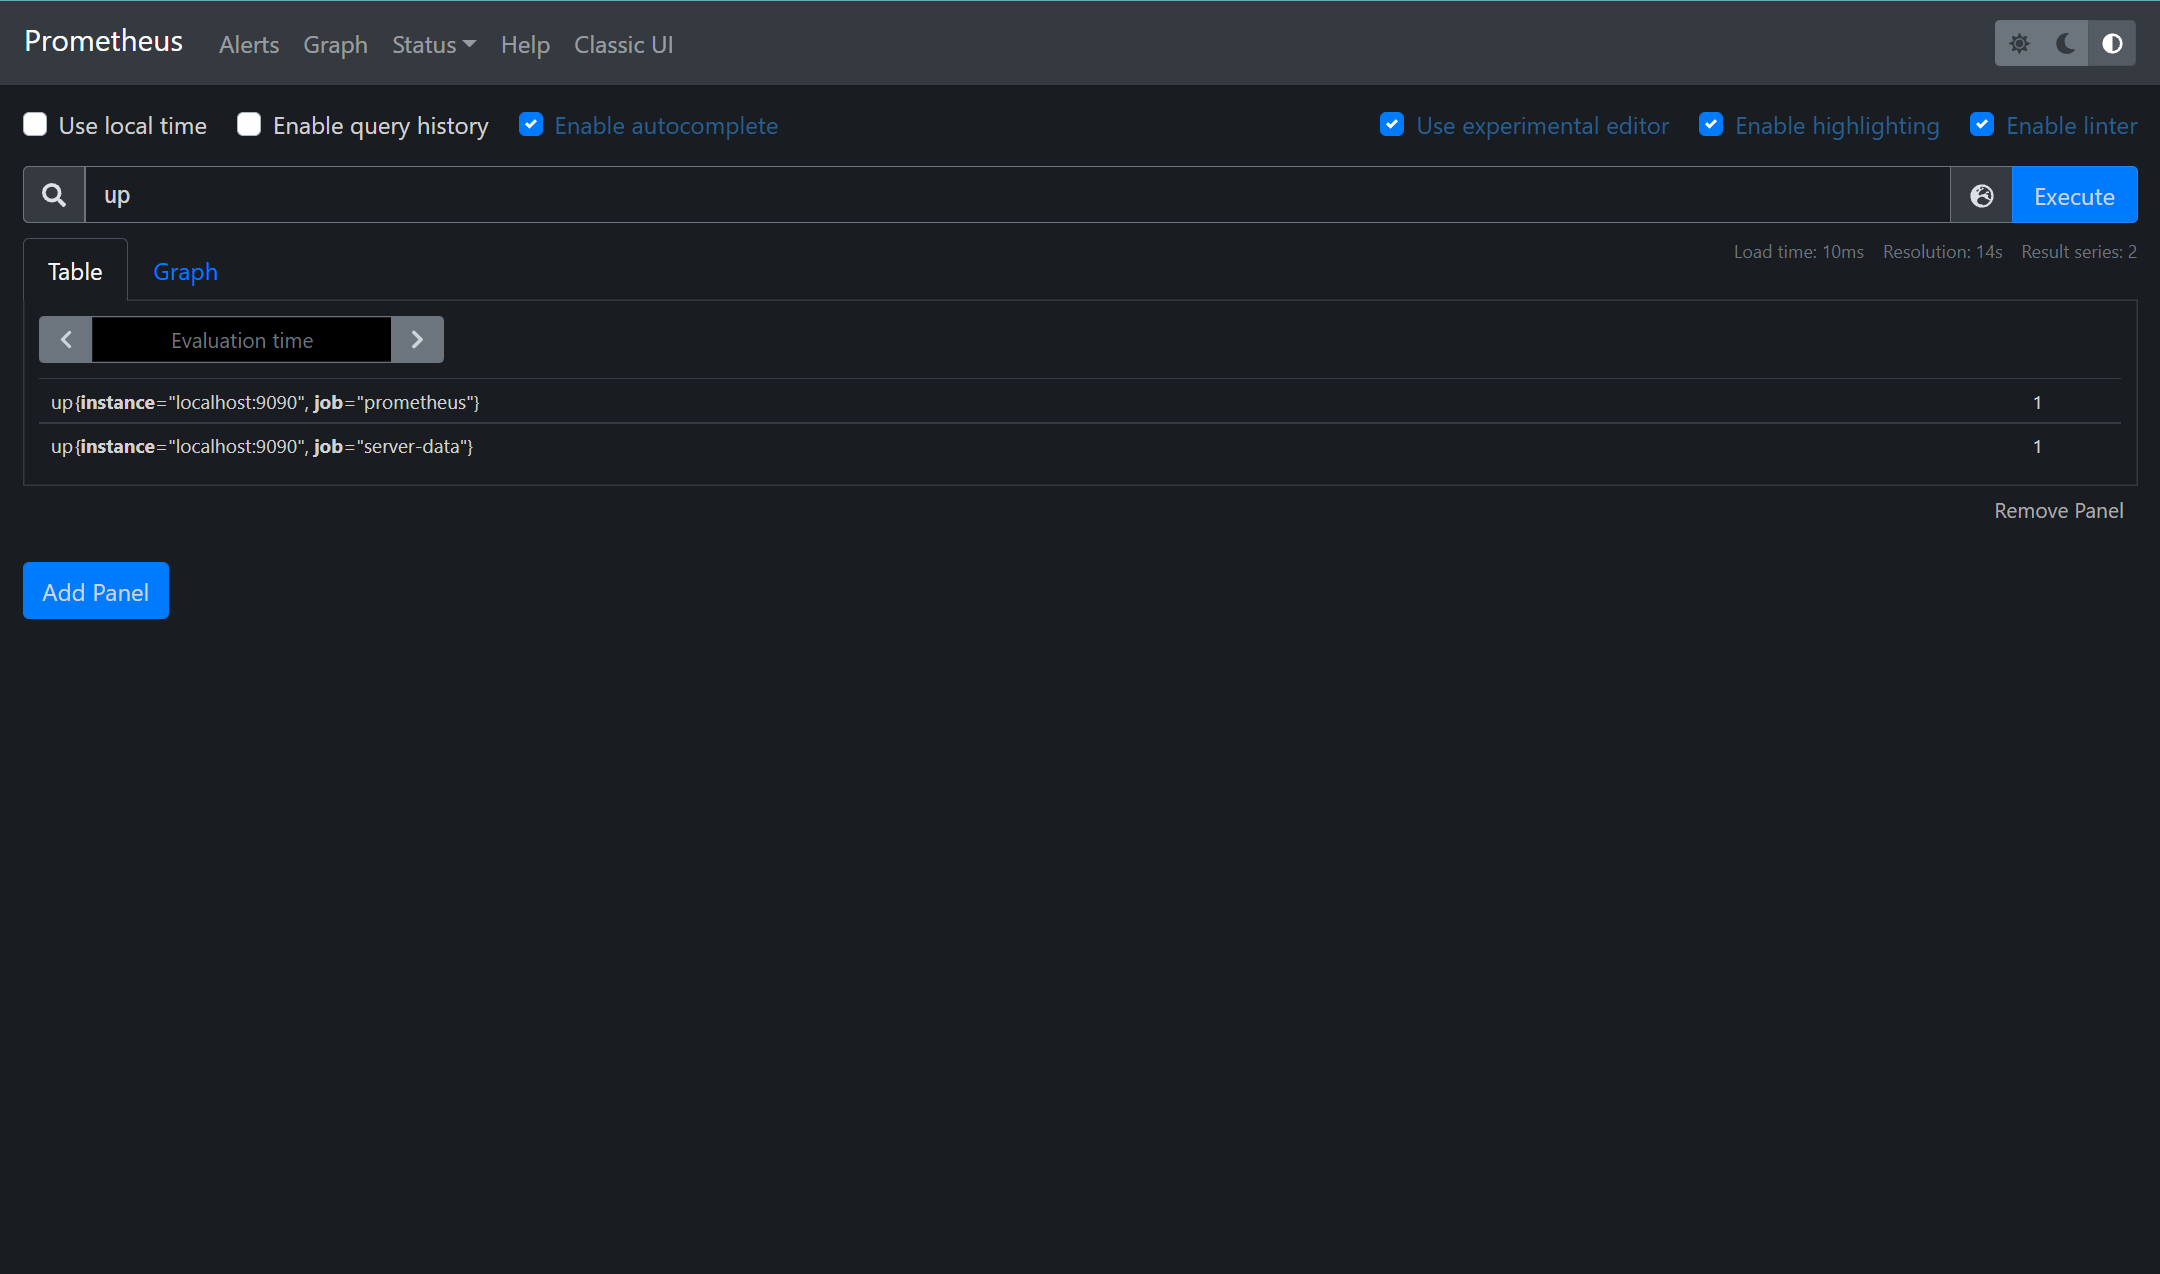Focus the Evaluation time input field
Screen dimensions: 2160x1274
coord(241,340)
